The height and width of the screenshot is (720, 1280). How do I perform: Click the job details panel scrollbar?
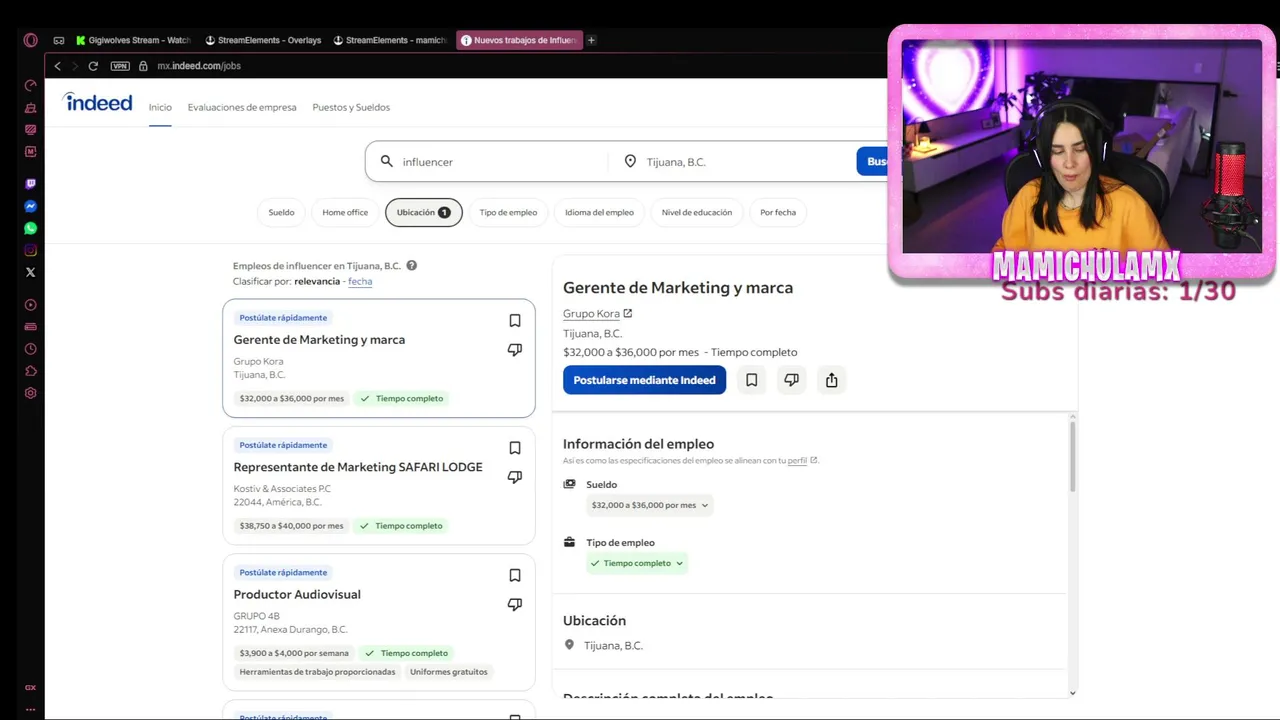pos(1073,457)
